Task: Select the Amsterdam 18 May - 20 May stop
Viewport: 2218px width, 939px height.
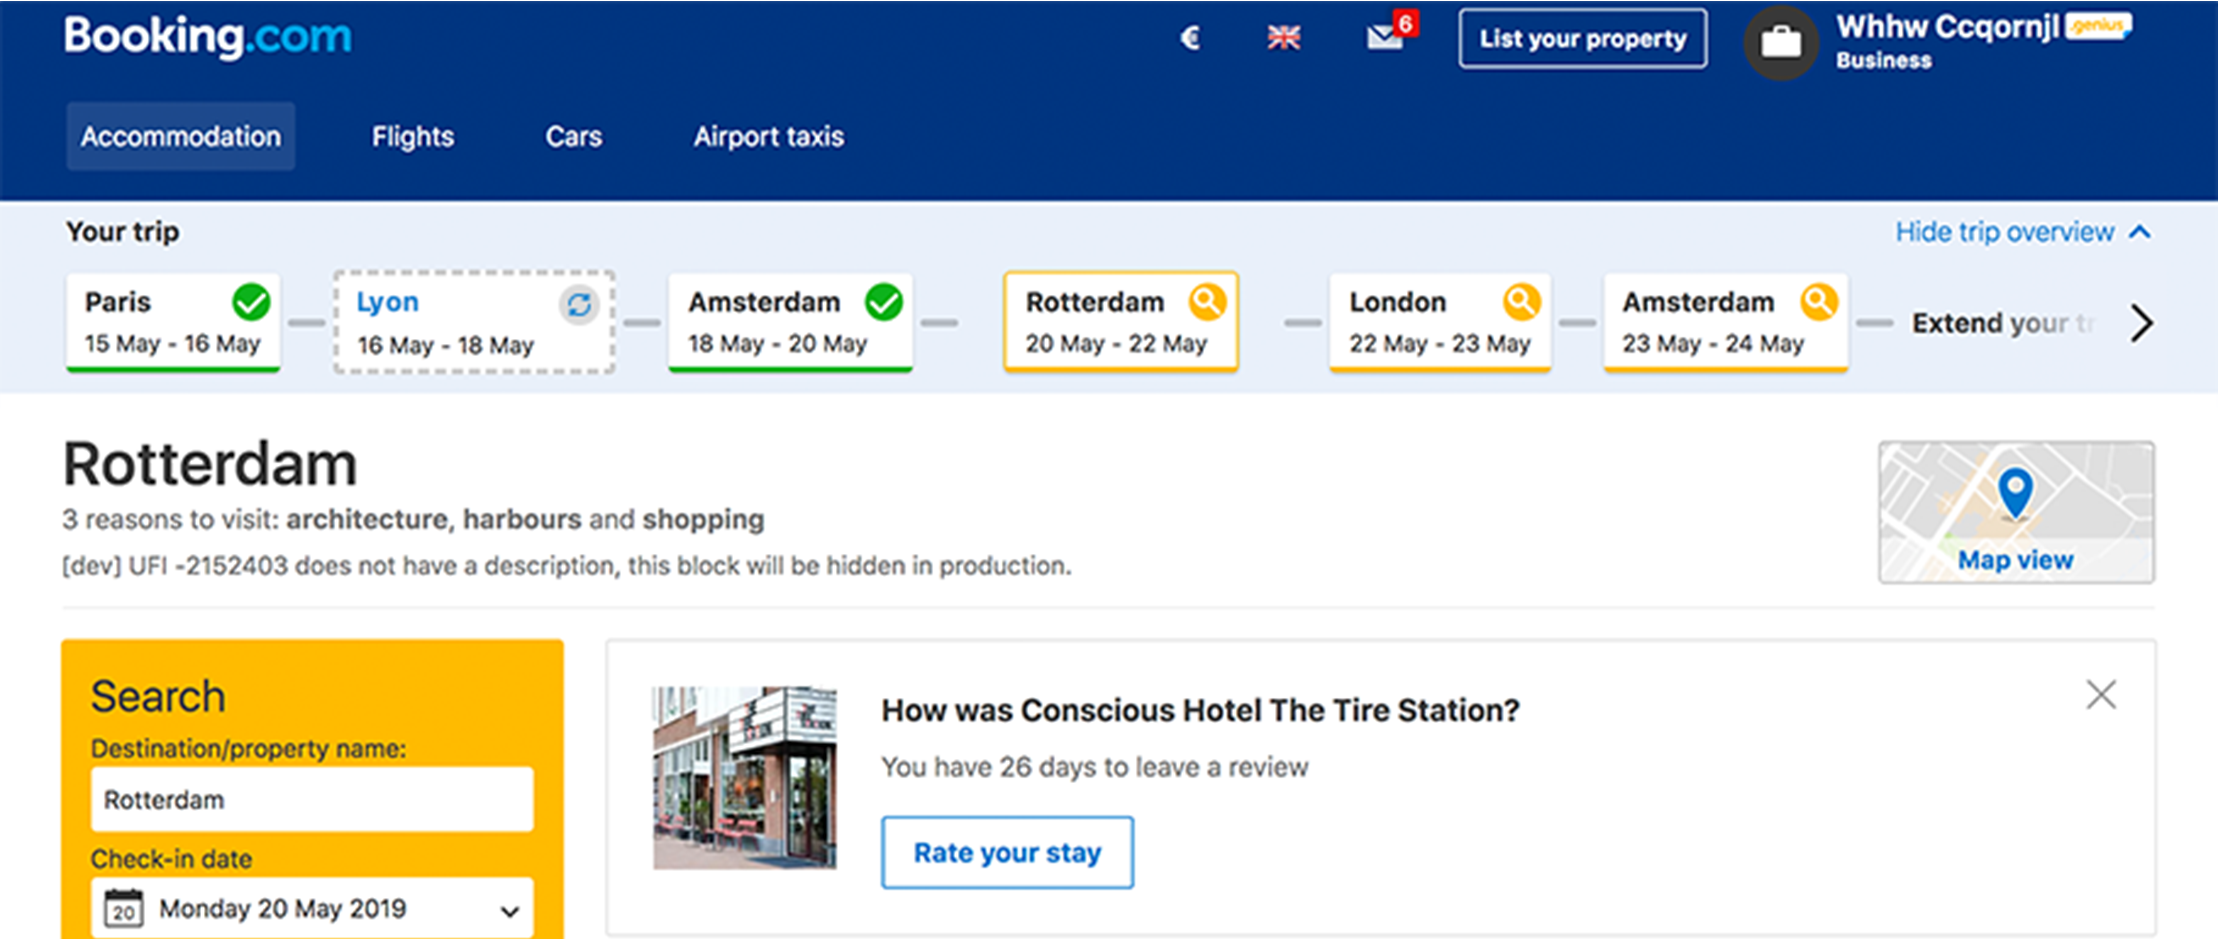Action: point(790,322)
